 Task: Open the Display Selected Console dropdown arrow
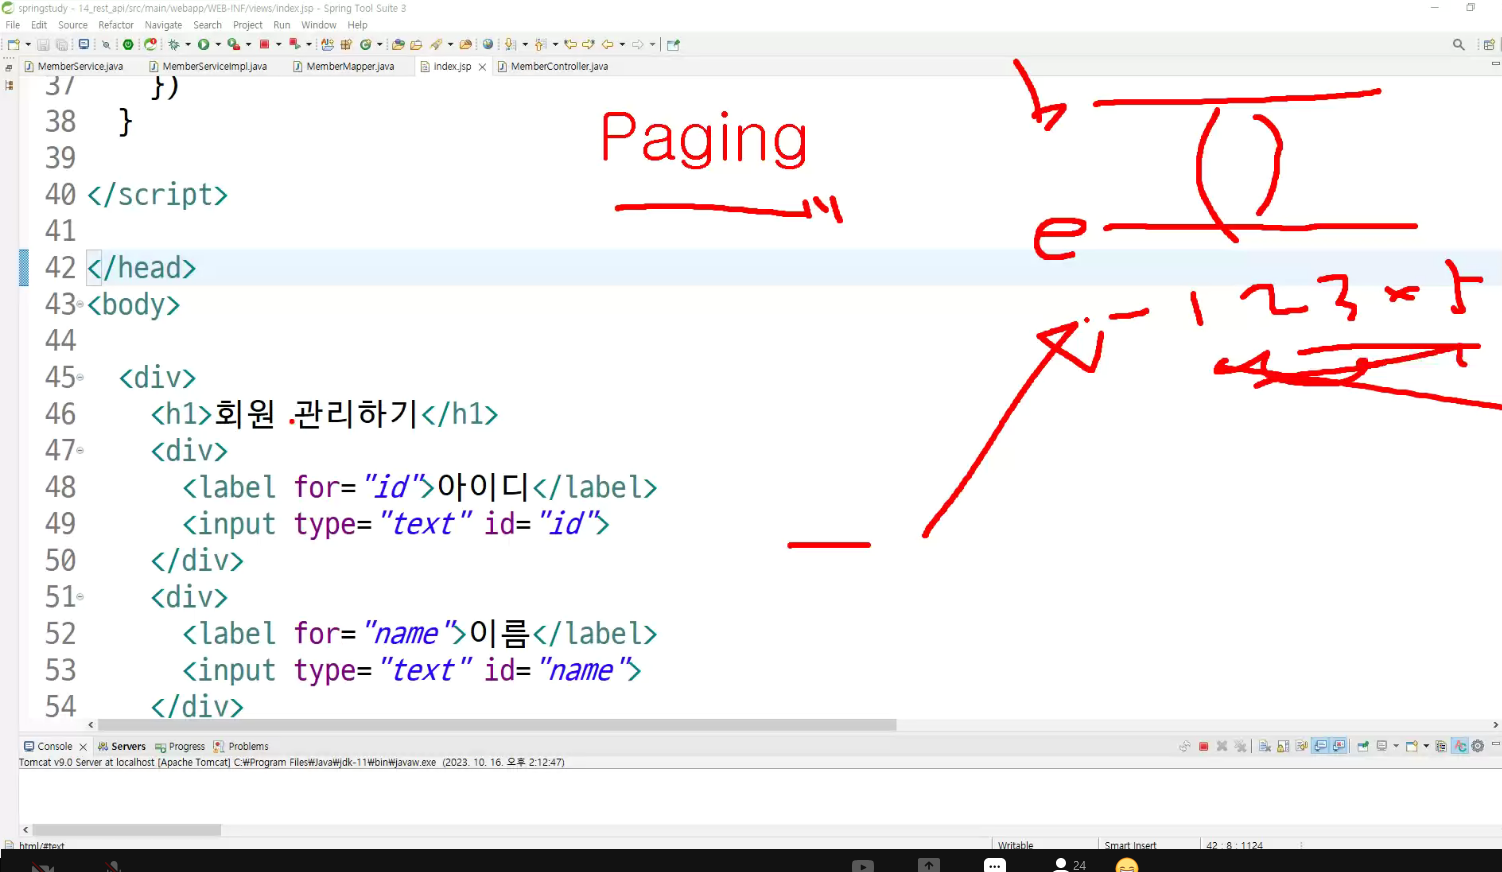[1396, 746]
